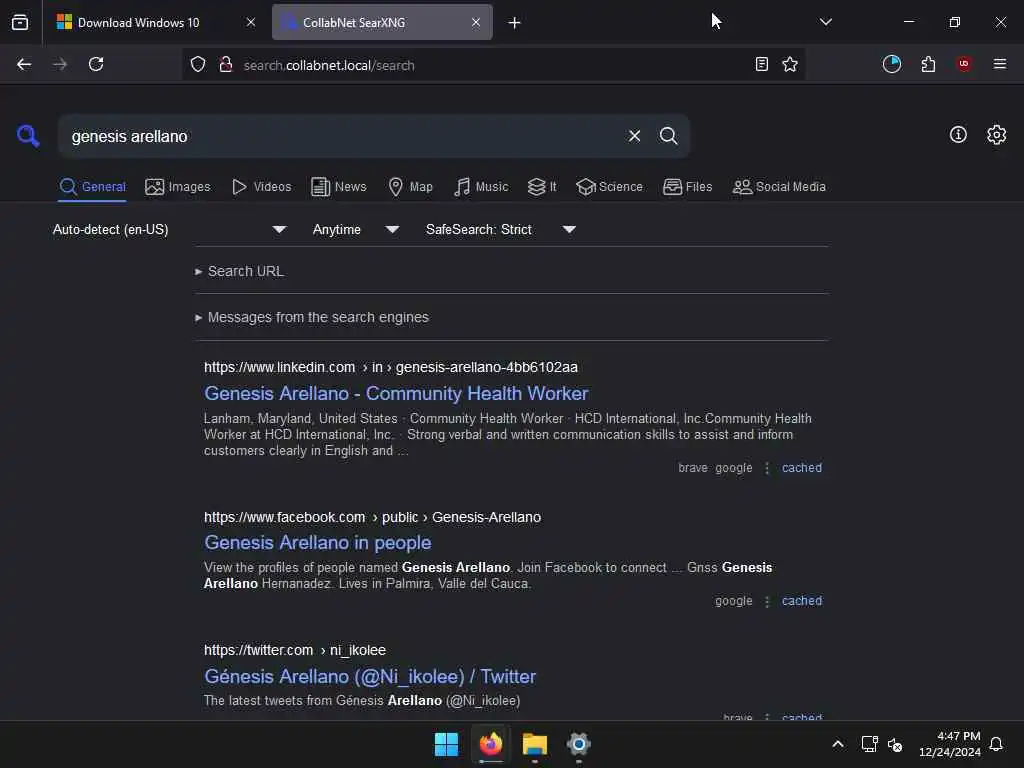Switch to the Music tab
The height and width of the screenshot is (768, 1024).
pos(481,187)
